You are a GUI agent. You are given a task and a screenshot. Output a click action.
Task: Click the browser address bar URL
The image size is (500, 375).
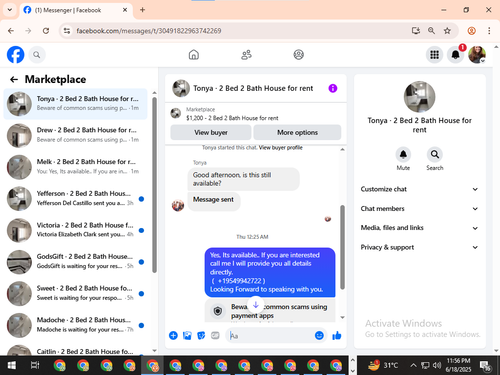click(x=149, y=31)
